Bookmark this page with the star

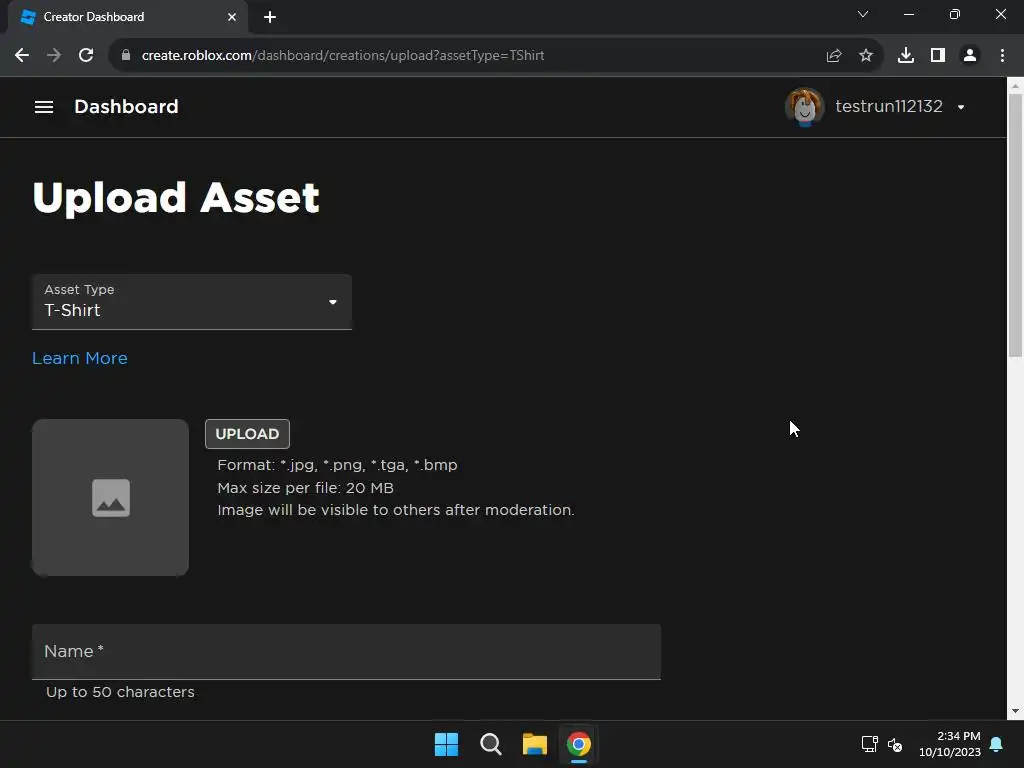866,56
